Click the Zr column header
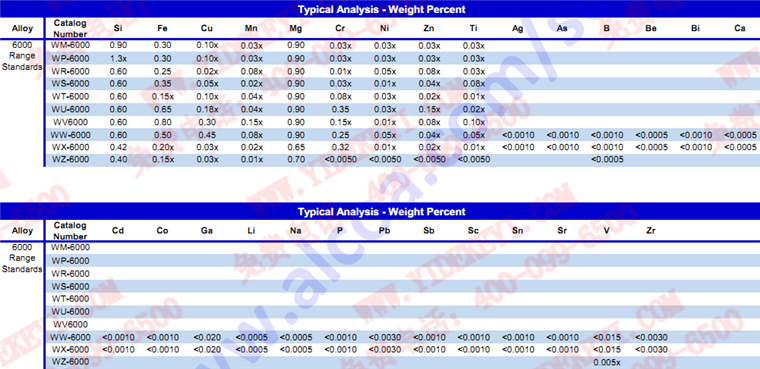 651,231
